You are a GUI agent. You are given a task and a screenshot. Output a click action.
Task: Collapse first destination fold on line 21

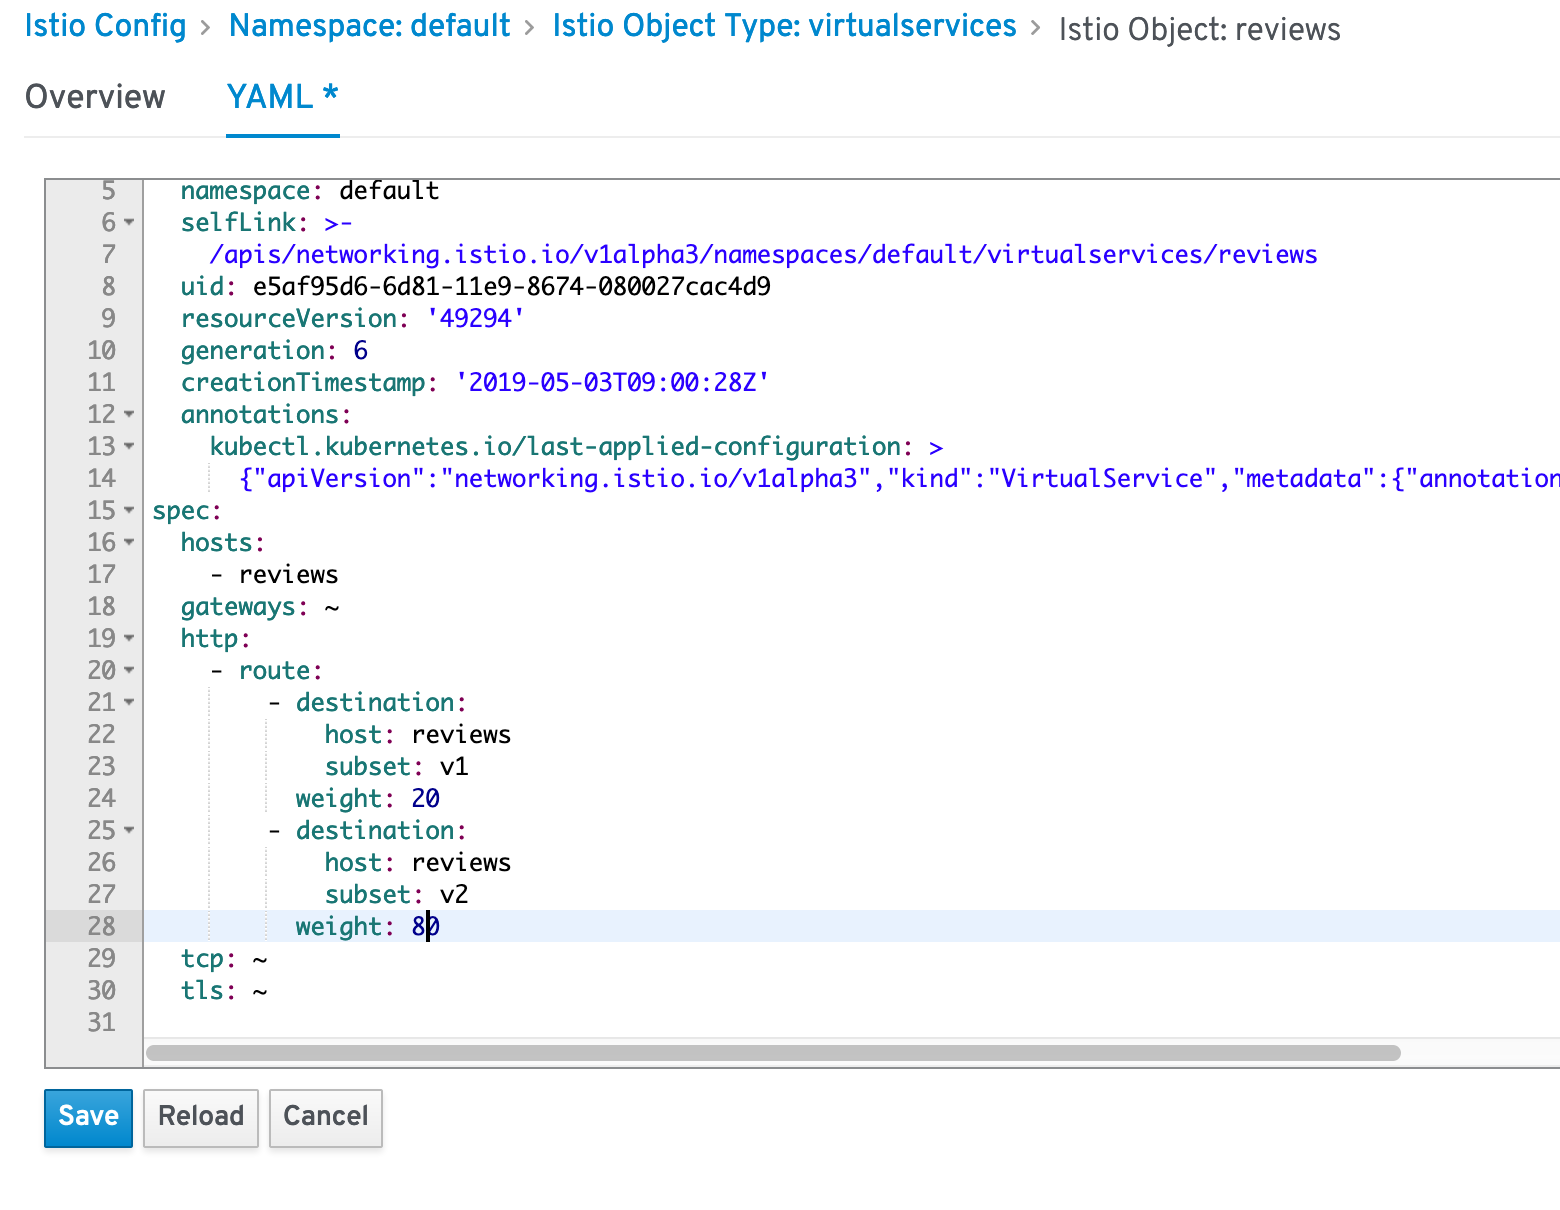point(129,702)
